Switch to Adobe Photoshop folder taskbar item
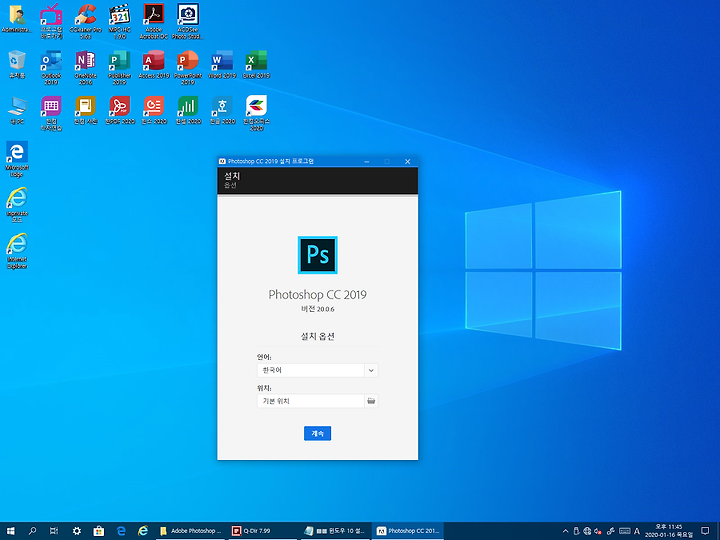The width and height of the screenshot is (720, 540). coord(190,531)
